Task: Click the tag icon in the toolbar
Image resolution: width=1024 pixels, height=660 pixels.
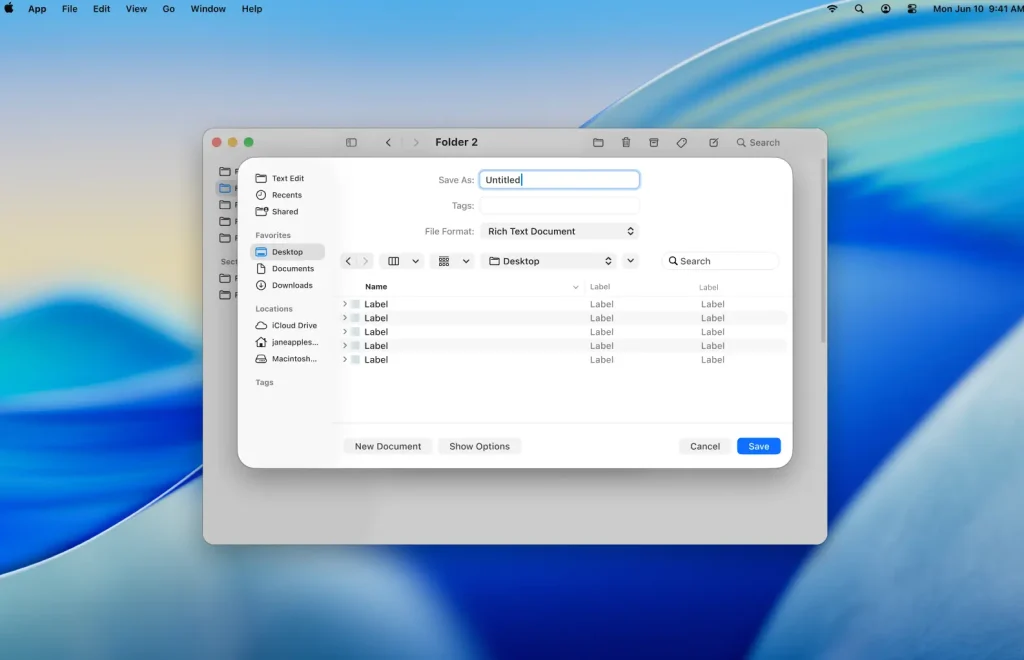Action: click(682, 143)
